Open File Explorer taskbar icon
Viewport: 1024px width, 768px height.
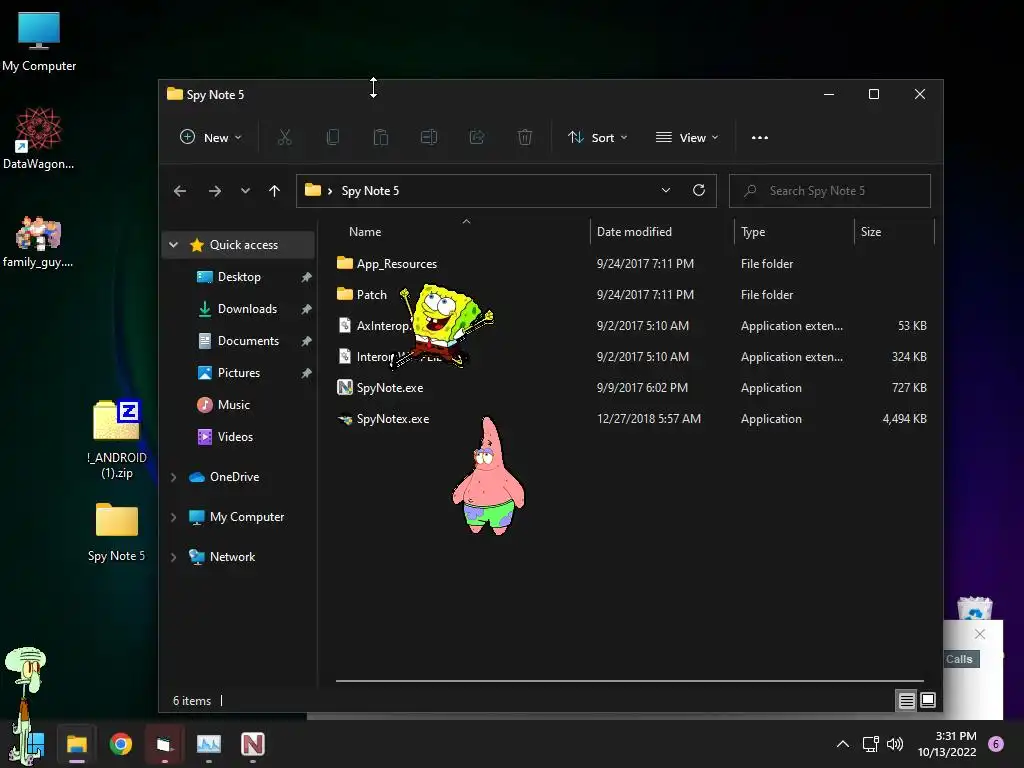tap(76, 744)
